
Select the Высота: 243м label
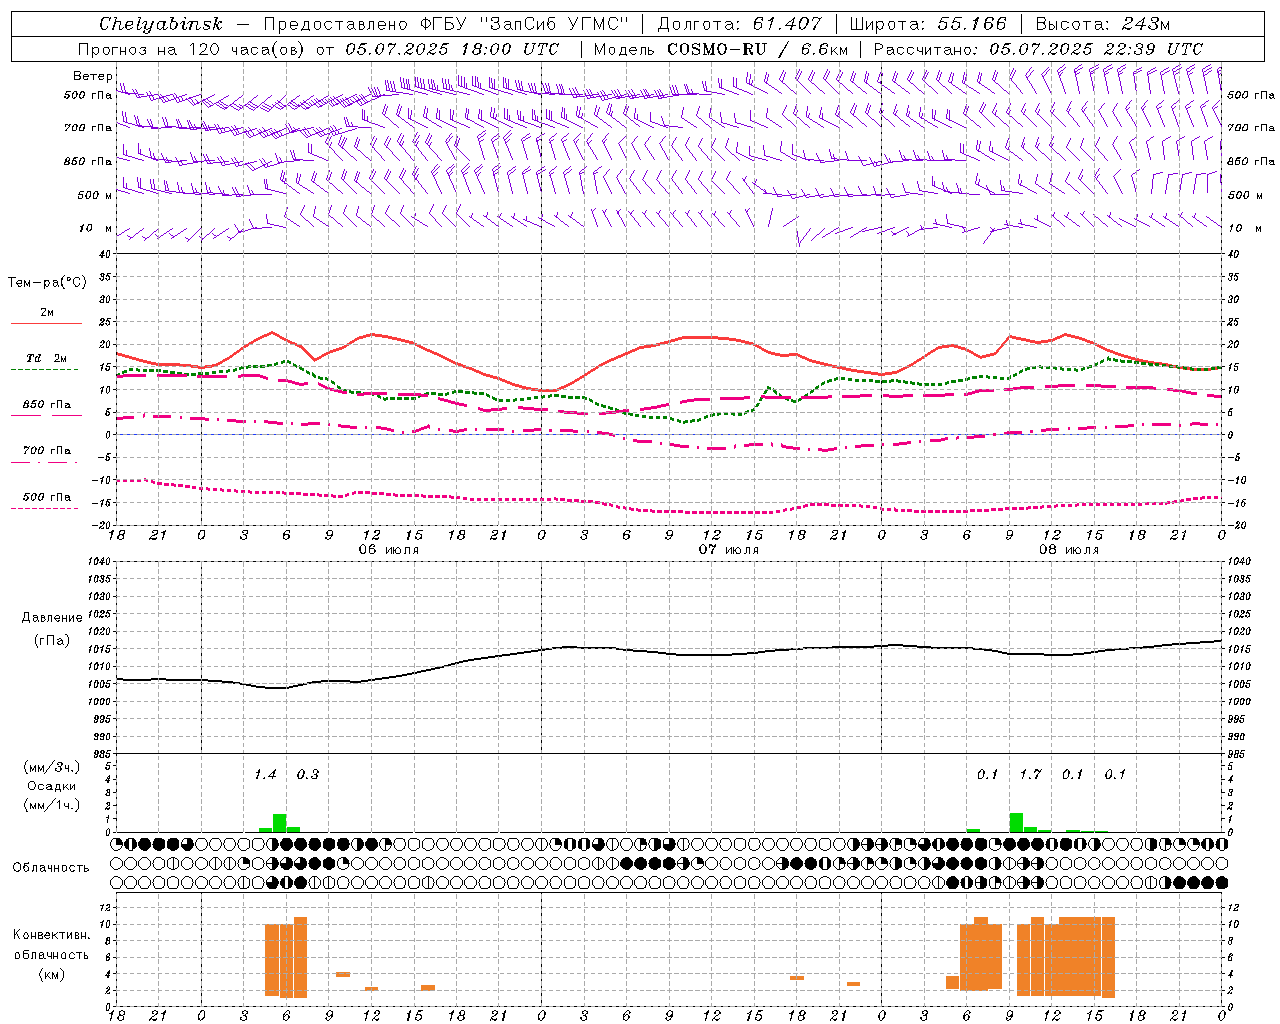click(1102, 24)
